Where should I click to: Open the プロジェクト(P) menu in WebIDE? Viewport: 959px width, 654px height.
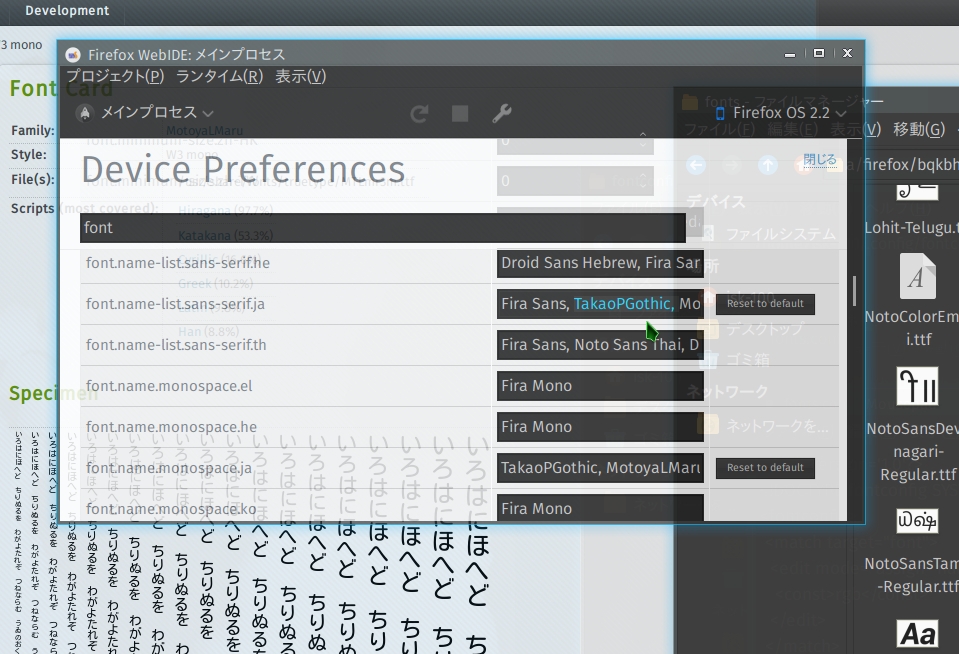[115, 76]
